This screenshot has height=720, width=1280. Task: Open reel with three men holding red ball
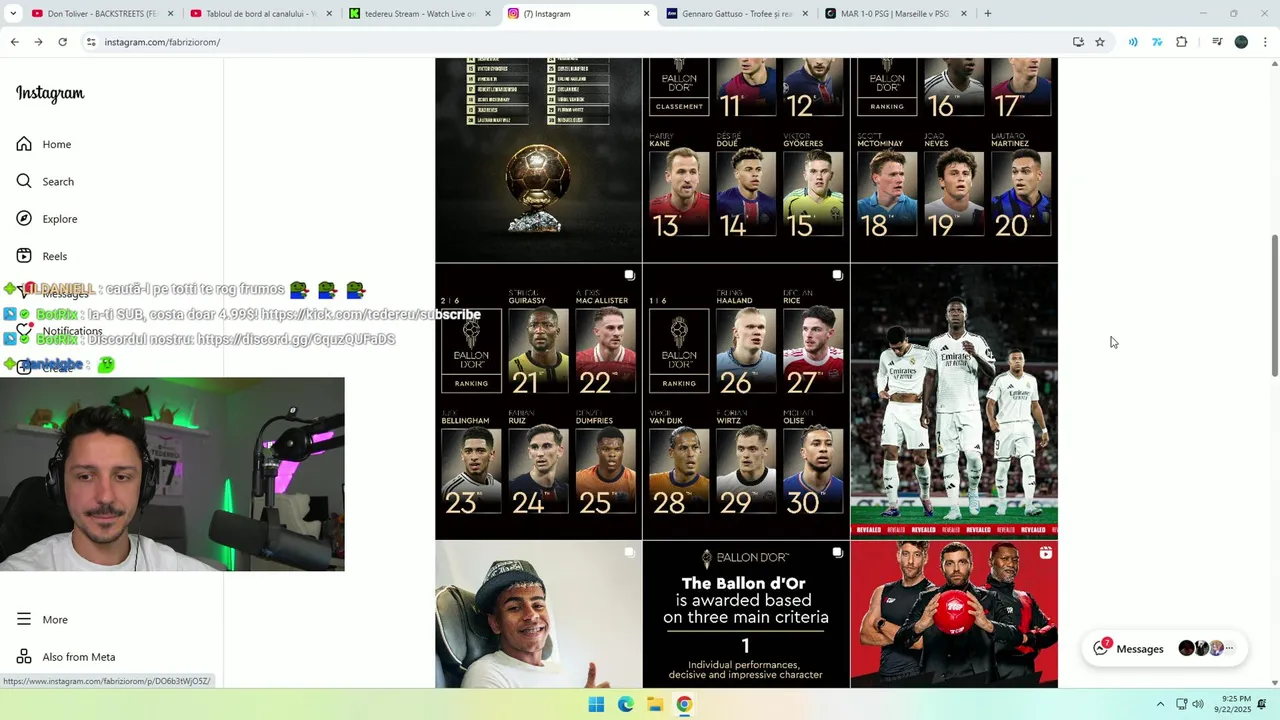click(x=954, y=614)
